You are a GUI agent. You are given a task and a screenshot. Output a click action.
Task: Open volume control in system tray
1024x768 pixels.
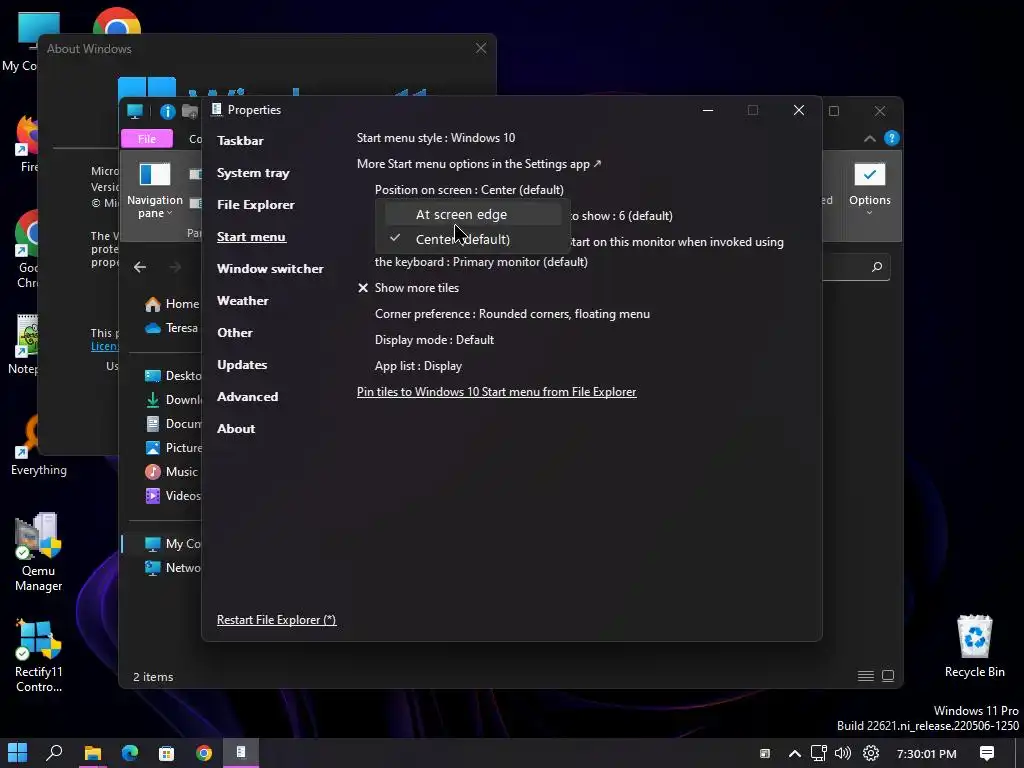click(842, 754)
